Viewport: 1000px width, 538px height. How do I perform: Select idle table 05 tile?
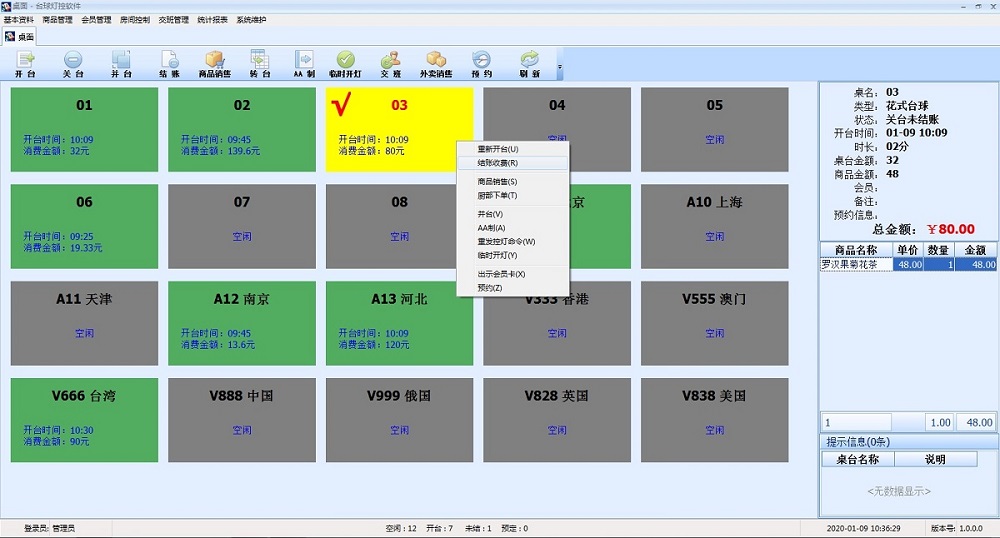pos(714,129)
